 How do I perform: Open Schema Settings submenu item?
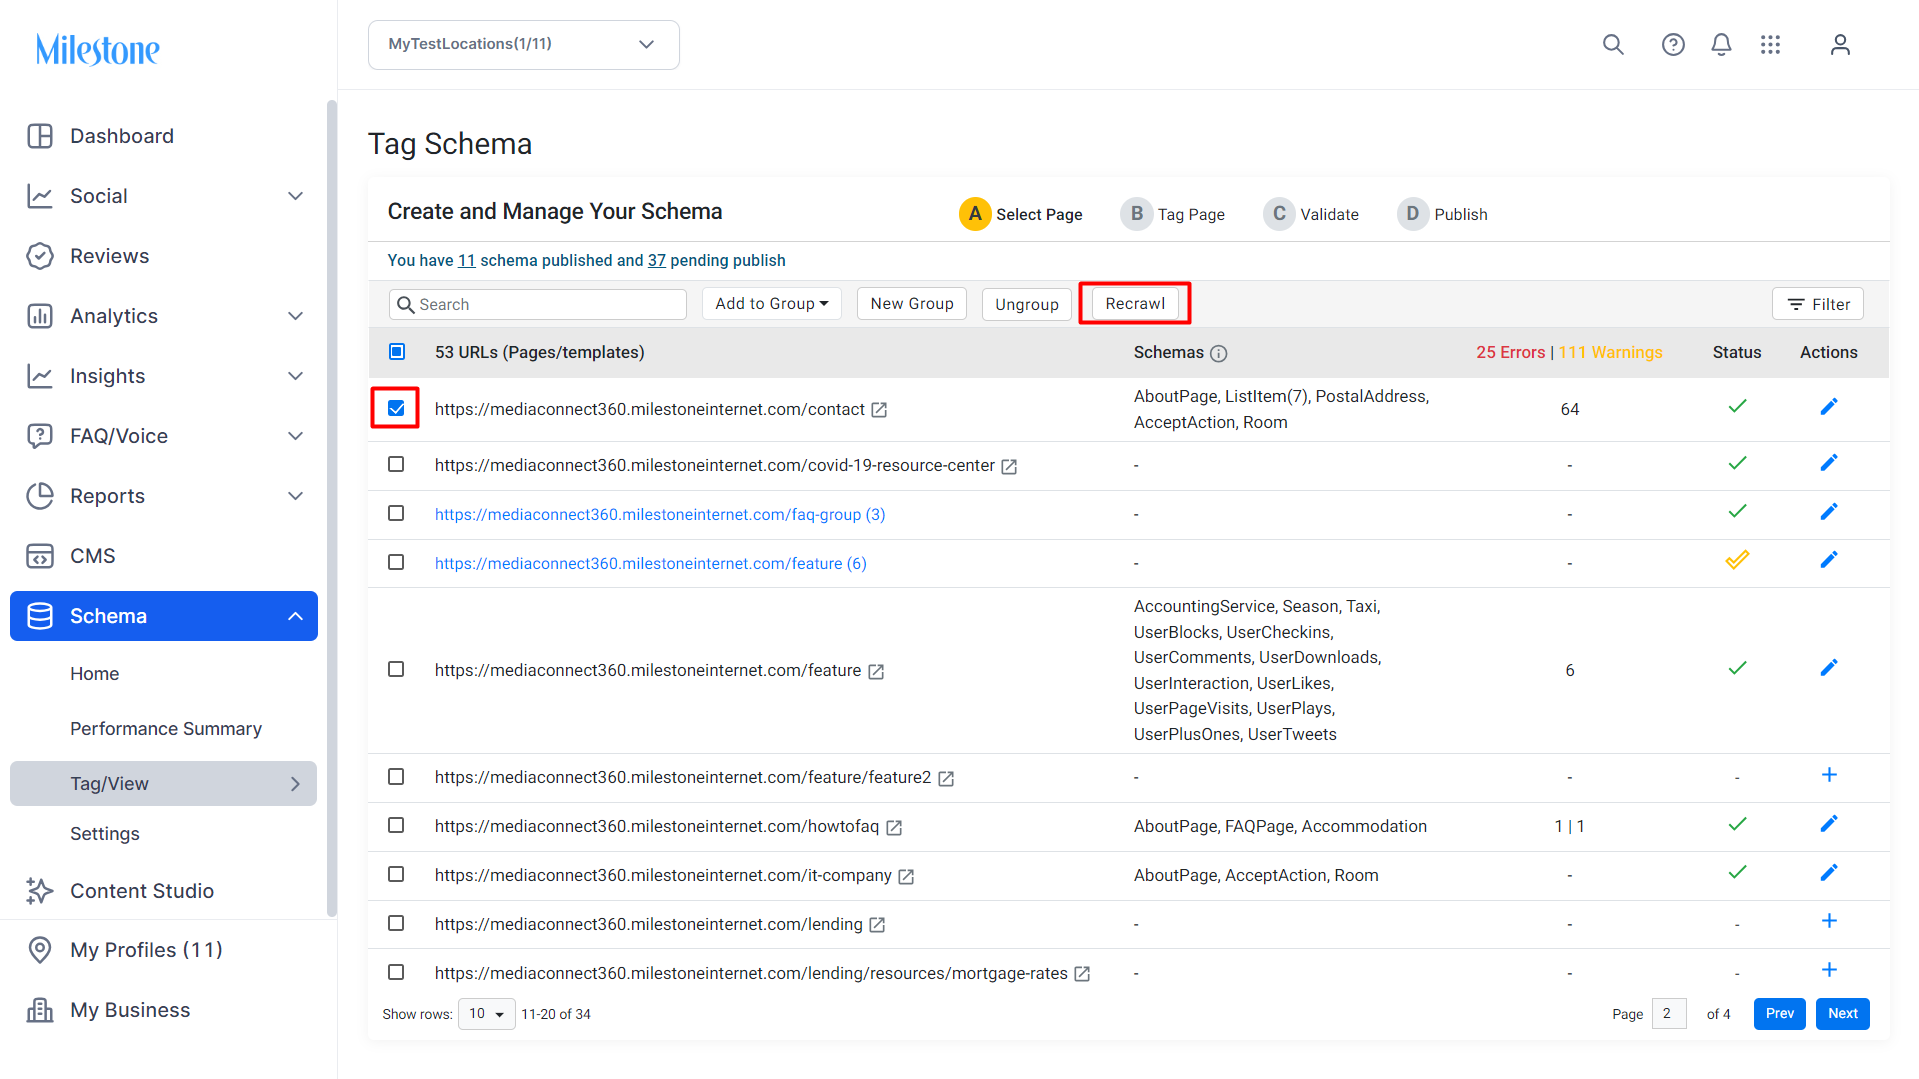(105, 834)
